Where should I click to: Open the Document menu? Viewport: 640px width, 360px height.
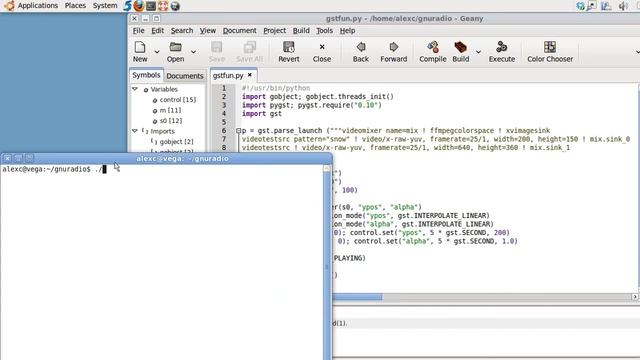click(240, 31)
